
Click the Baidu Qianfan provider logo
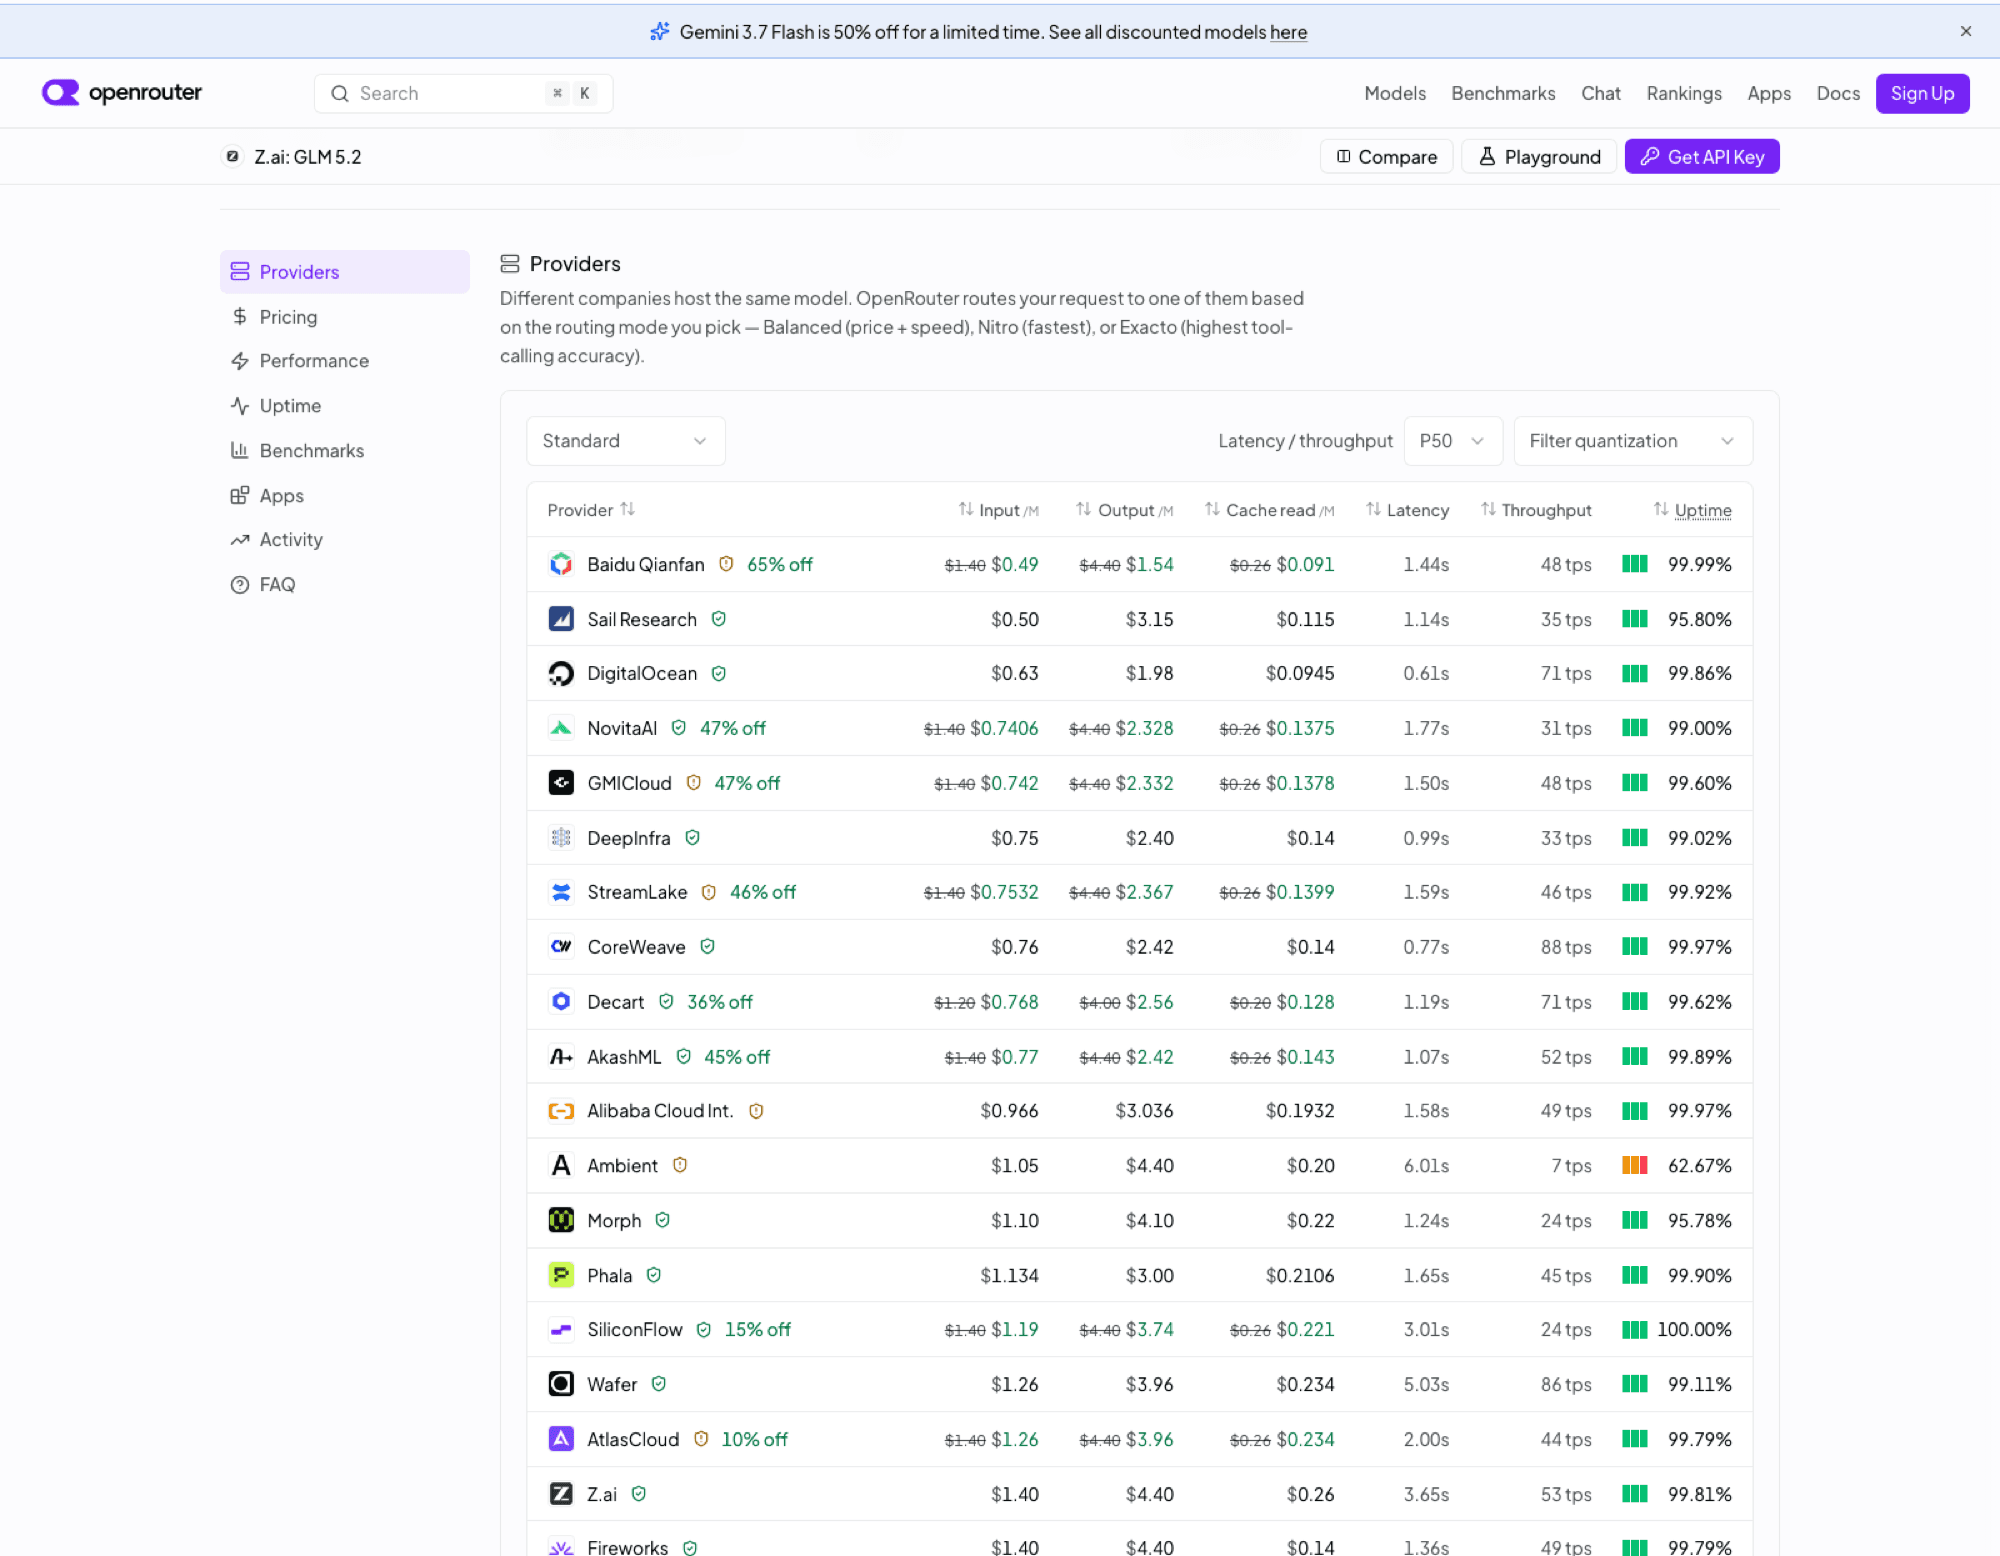561,564
